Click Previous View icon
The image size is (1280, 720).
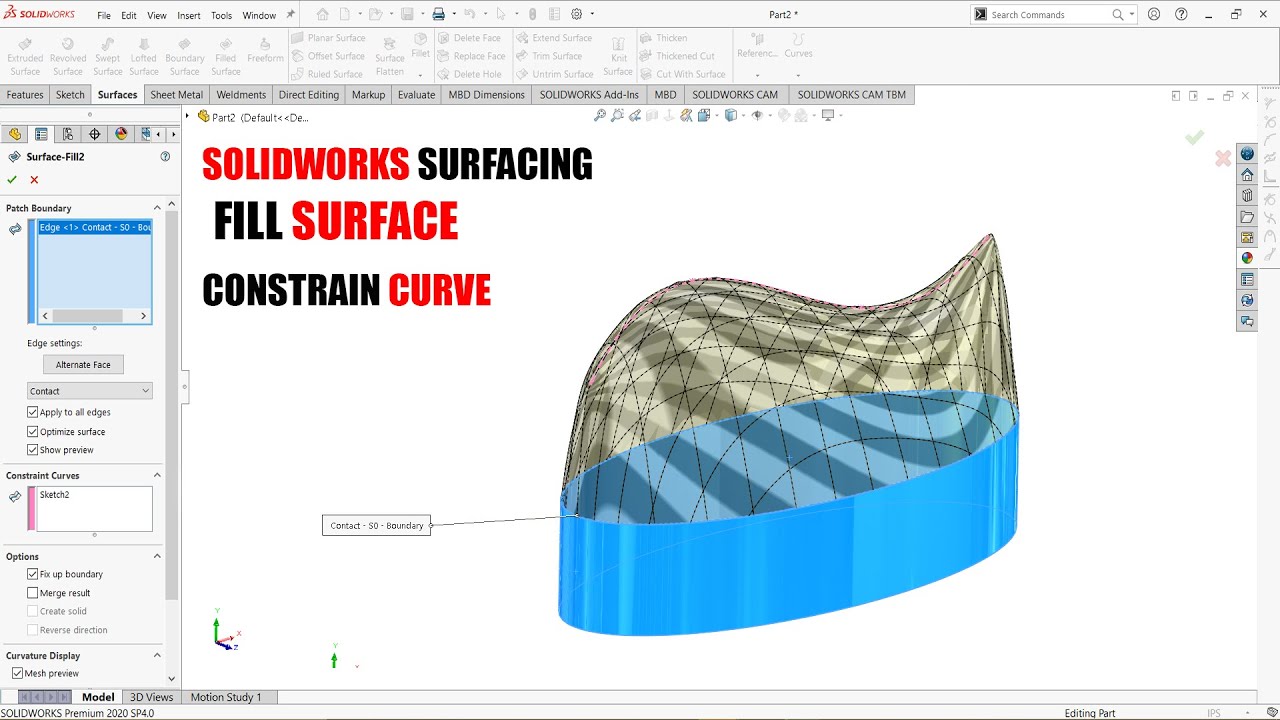634,115
